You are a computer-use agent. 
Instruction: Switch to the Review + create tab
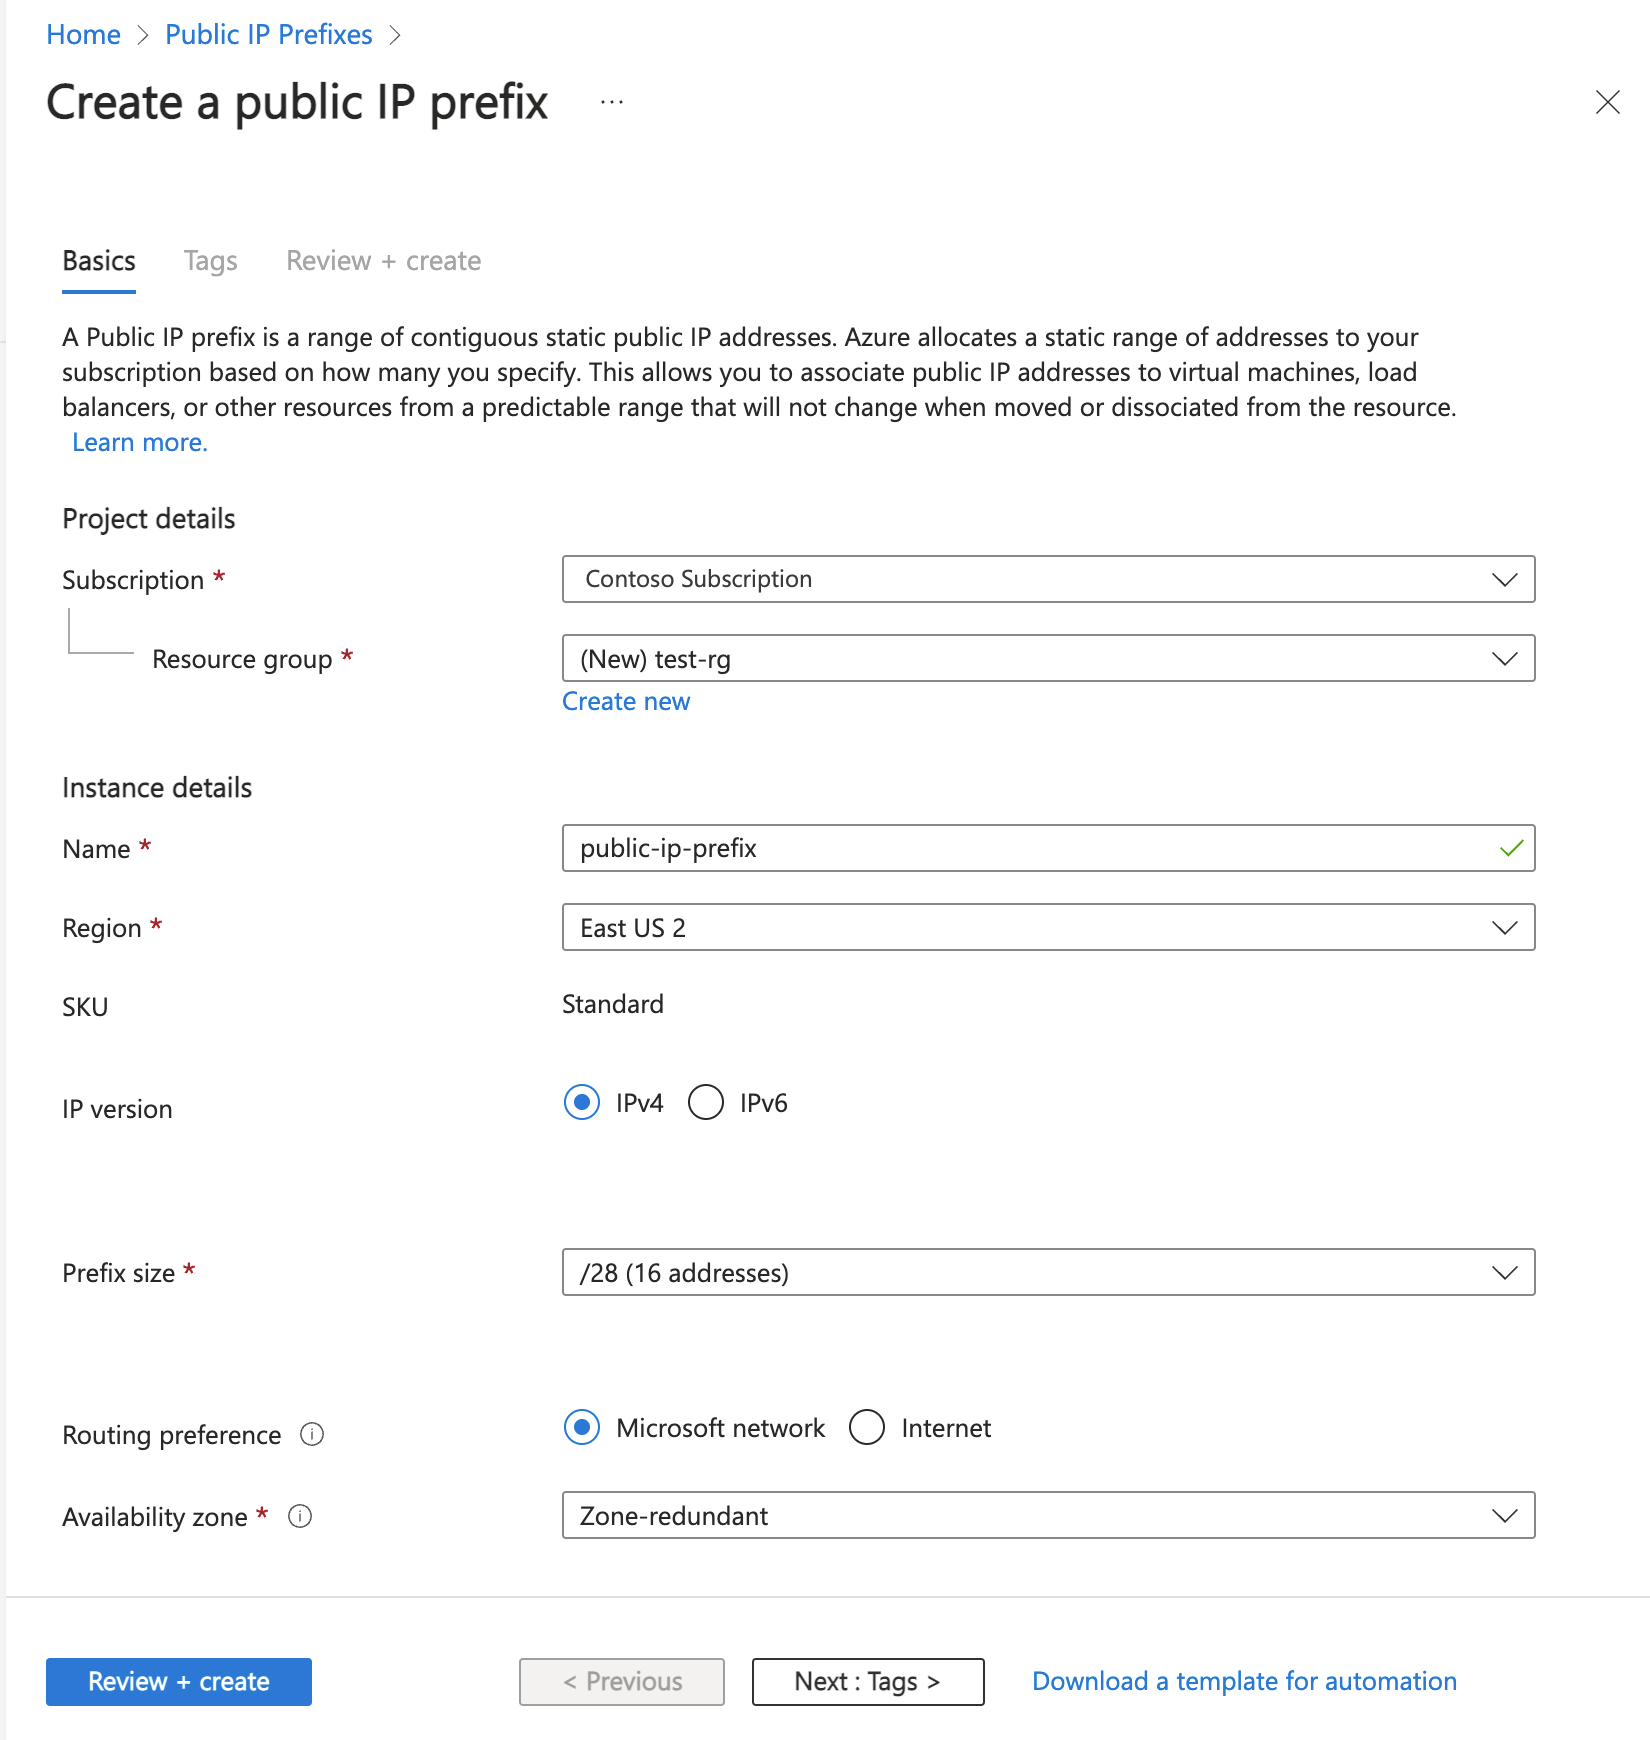[x=383, y=260]
